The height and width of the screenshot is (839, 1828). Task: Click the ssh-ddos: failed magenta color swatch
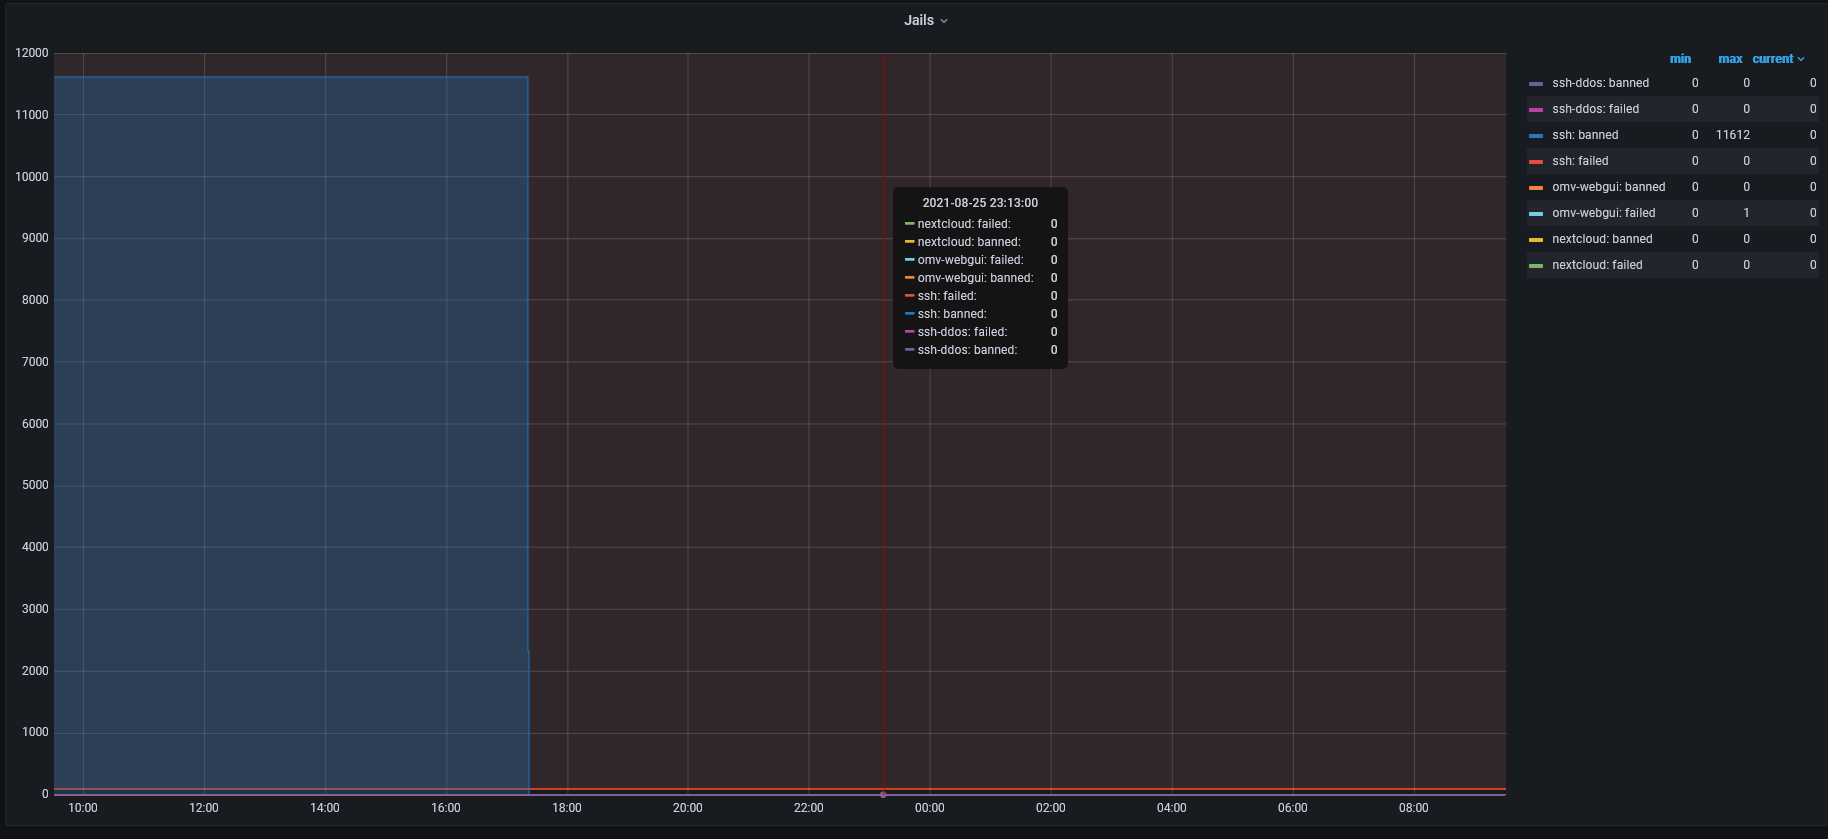pyautogui.click(x=1536, y=110)
